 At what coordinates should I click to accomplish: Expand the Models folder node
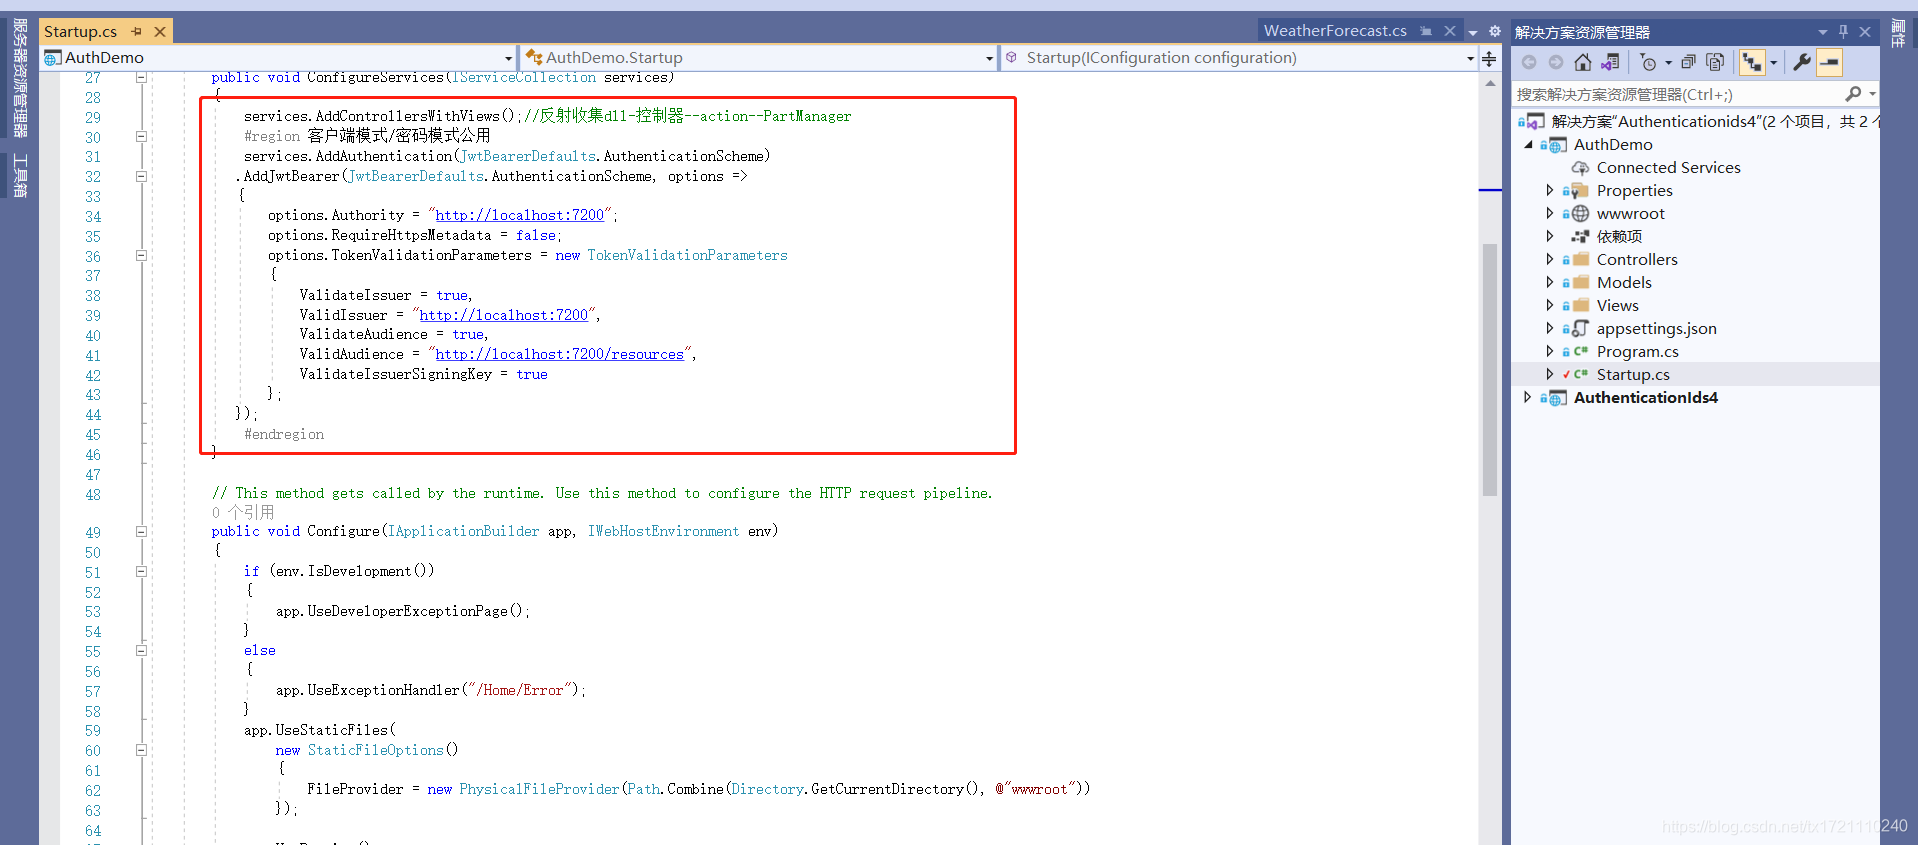pos(1550,282)
